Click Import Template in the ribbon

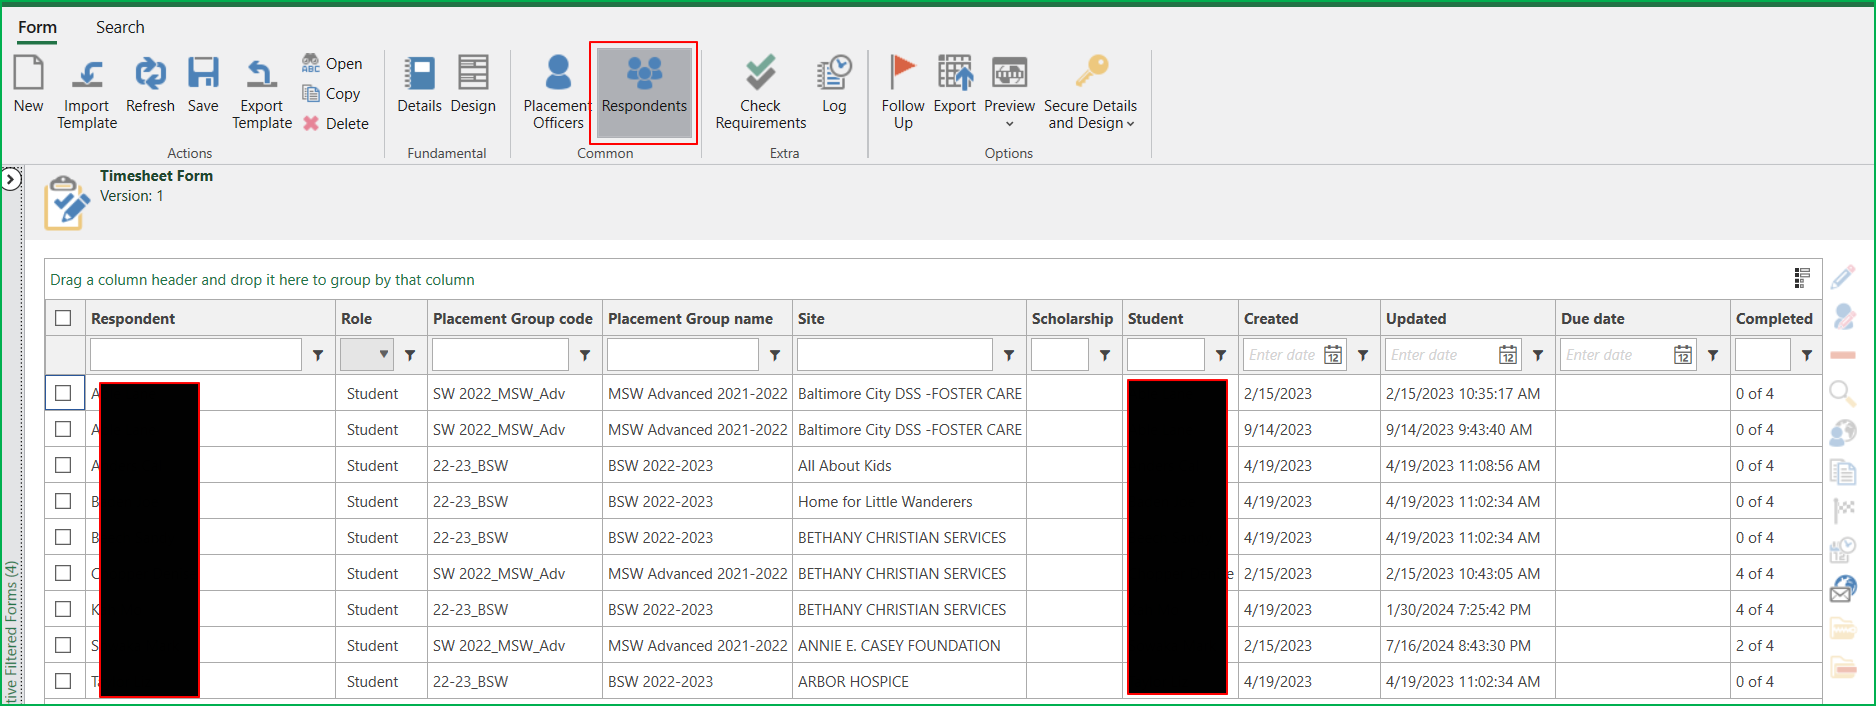[x=87, y=94]
